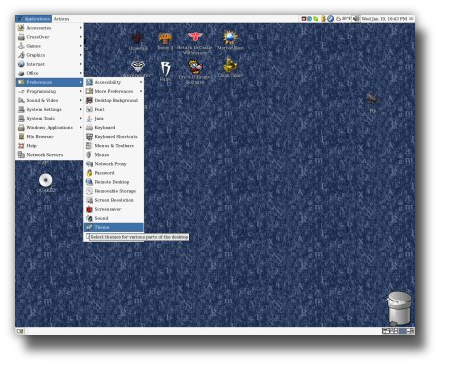450x365 pixels.
Task: Open the System Tools menu item
Action: coord(49,118)
